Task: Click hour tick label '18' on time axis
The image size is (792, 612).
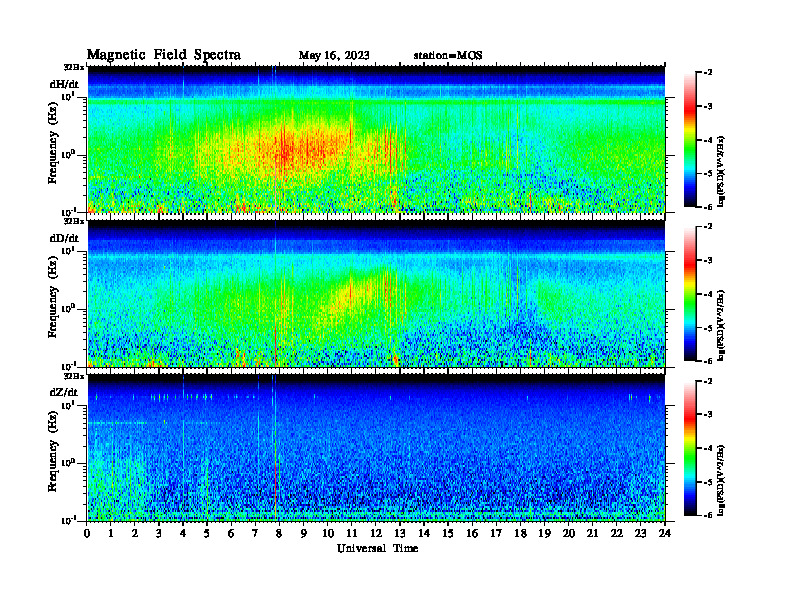Action: coord(520,534)
